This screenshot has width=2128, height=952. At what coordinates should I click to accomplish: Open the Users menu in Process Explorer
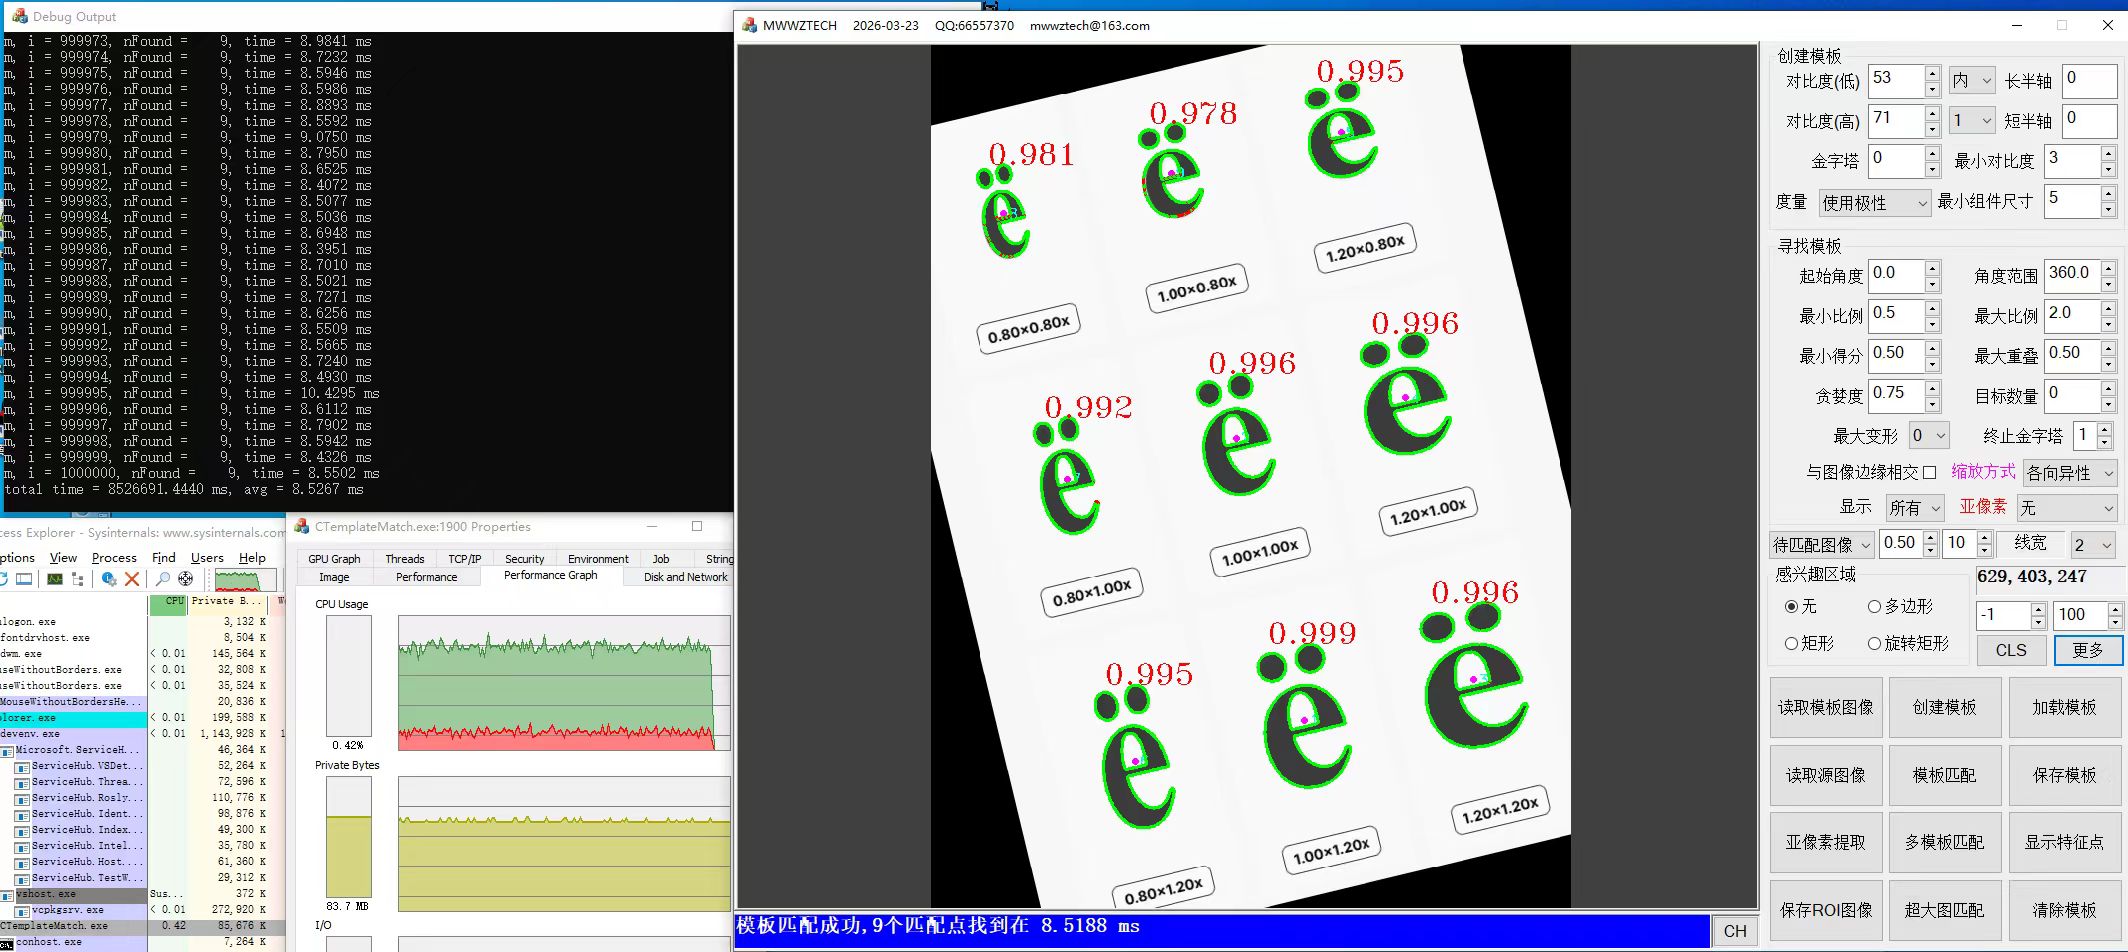click(207, 557)
